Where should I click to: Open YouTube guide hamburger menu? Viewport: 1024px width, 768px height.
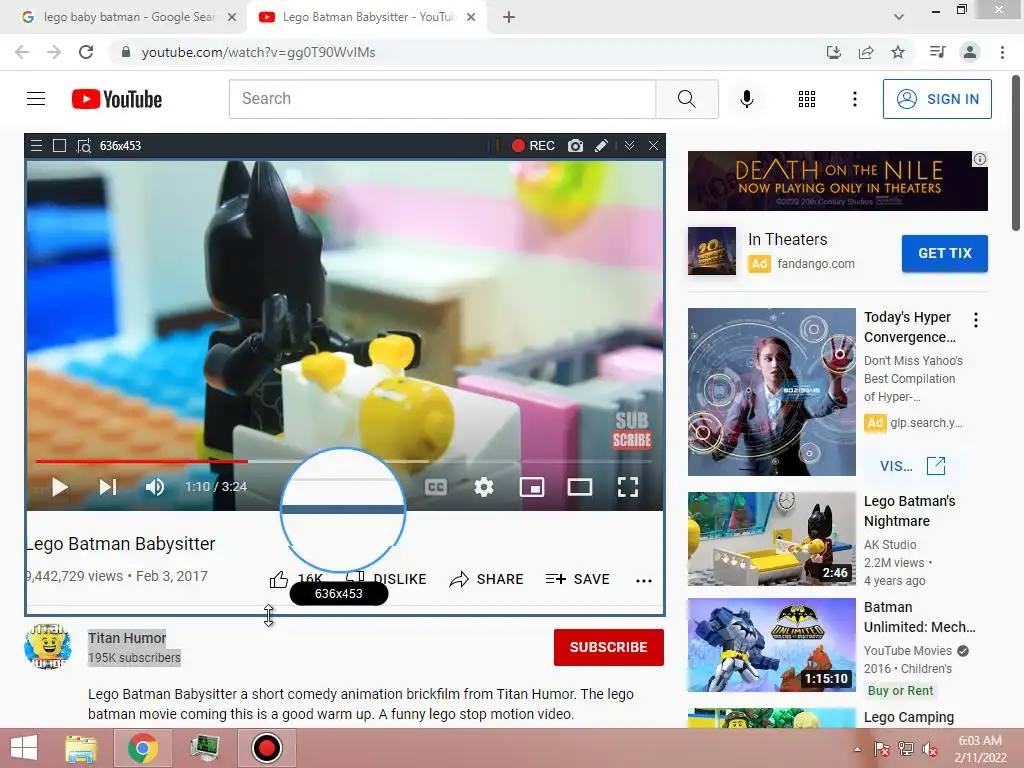(x=36, y=99)
